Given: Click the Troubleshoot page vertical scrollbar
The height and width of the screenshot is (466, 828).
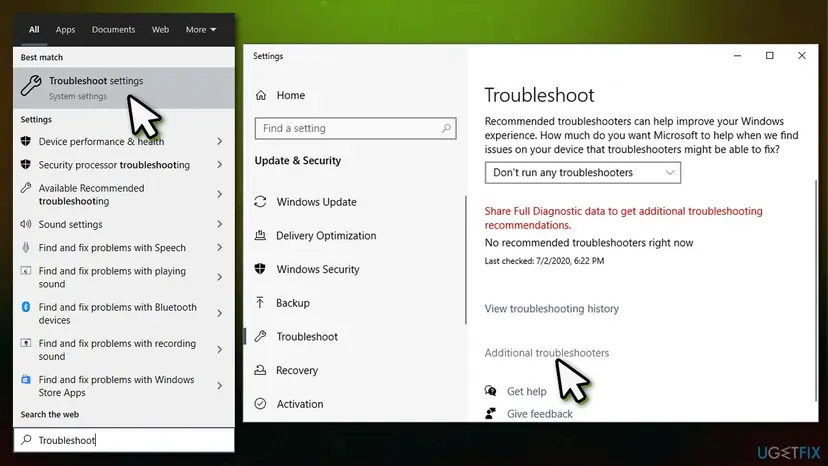Looking at the screenshot, I should [x=816, y=290].
